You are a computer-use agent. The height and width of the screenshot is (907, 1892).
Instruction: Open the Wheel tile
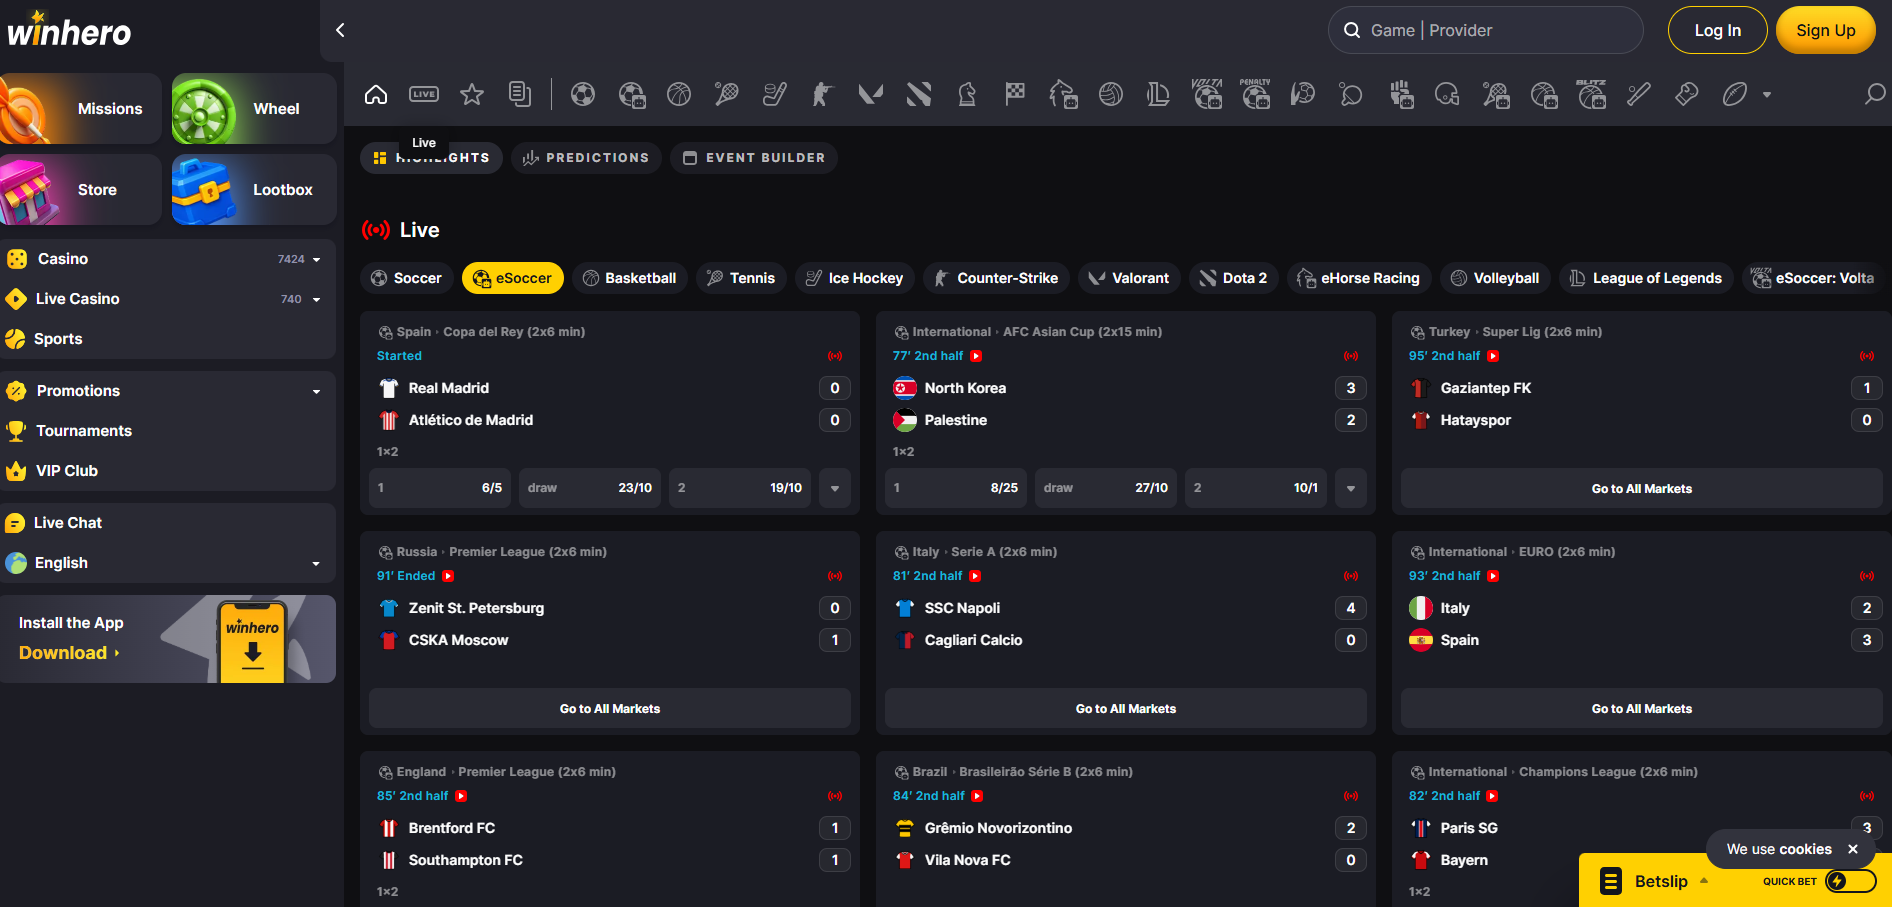coord(254,108)
